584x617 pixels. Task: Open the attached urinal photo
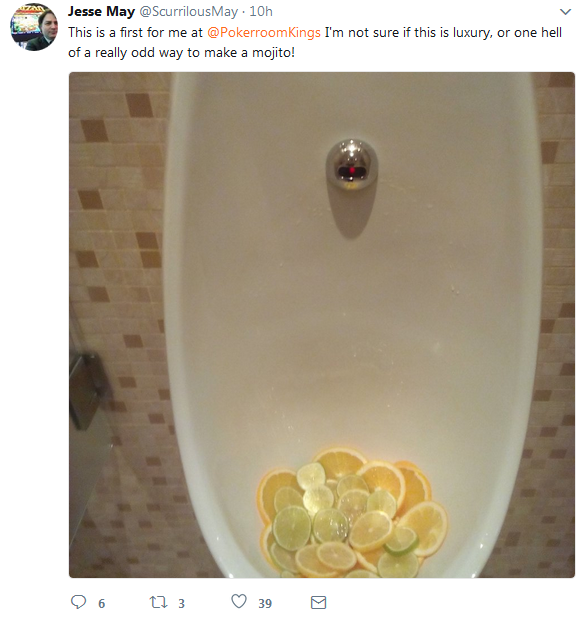pos(322,325)
